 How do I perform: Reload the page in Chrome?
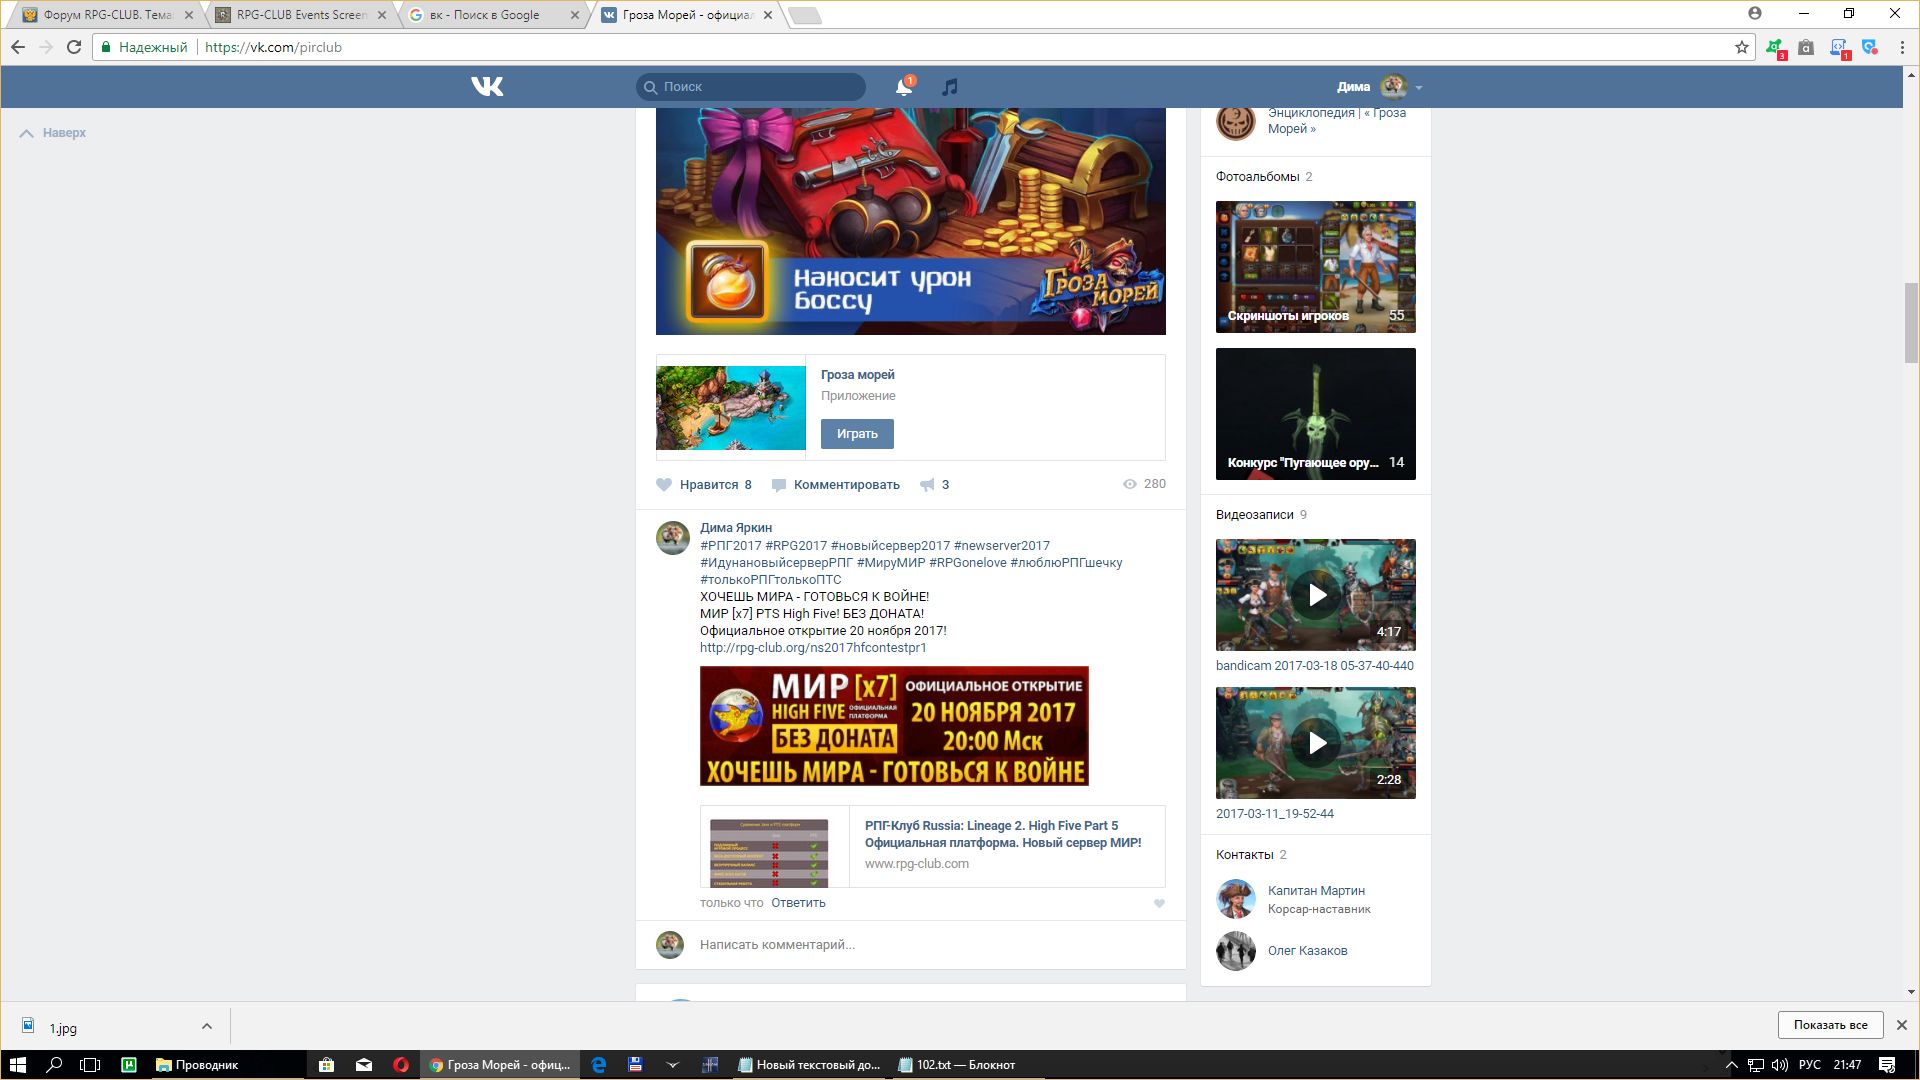[x=74, y=47]
